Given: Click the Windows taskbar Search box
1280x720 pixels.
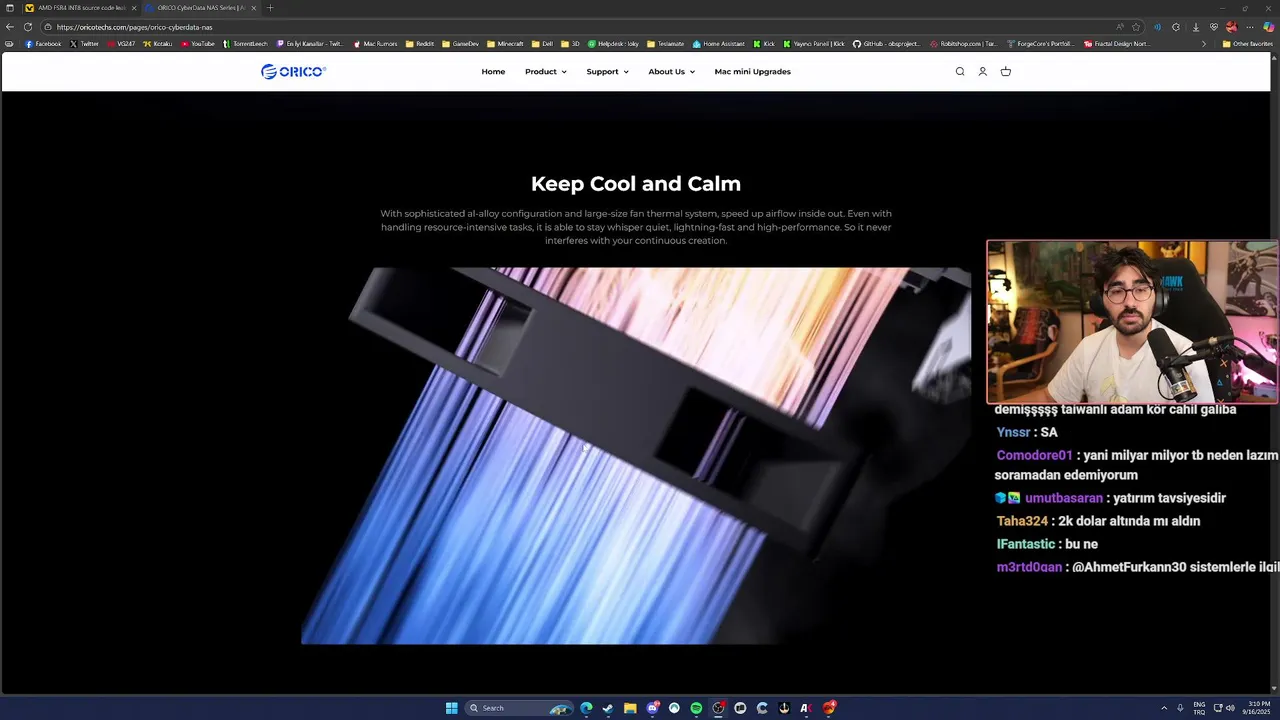Looking at the screenshot, I should [x=521, y=708].
